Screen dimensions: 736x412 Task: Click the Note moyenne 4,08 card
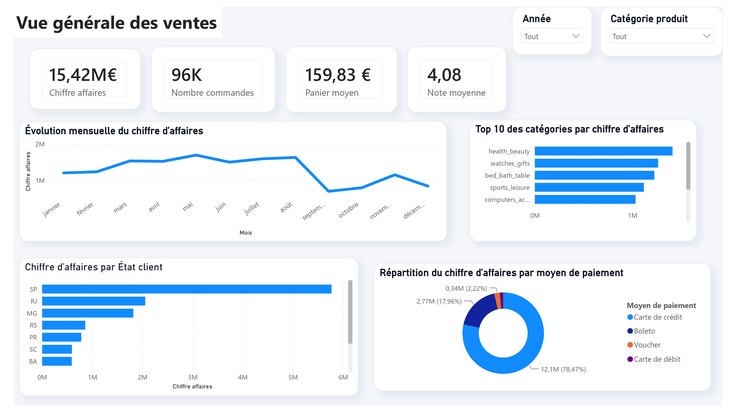pos(457,79)
